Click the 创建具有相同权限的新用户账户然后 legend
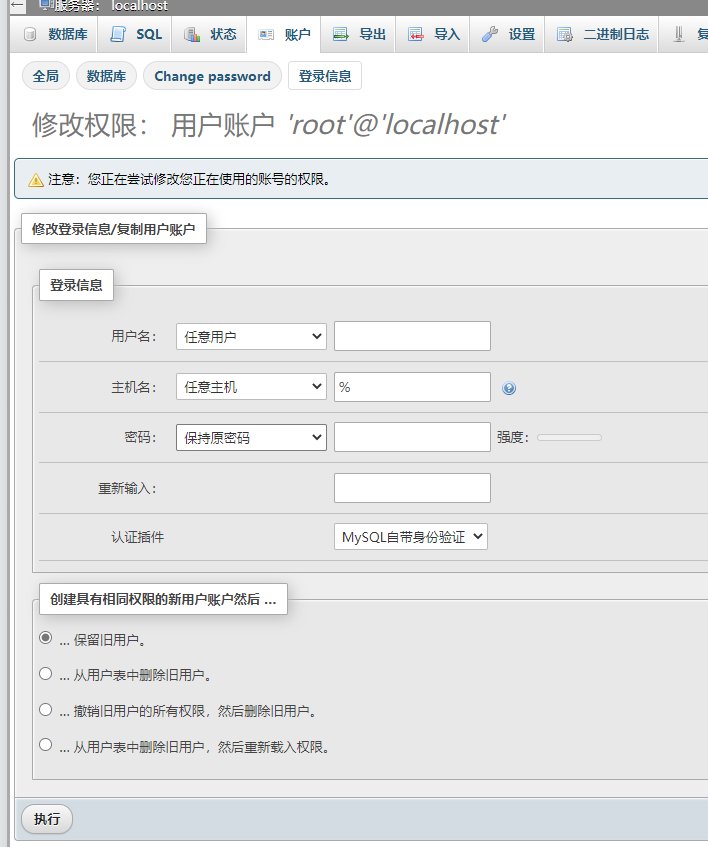708x847 pixels. point(163,599)
